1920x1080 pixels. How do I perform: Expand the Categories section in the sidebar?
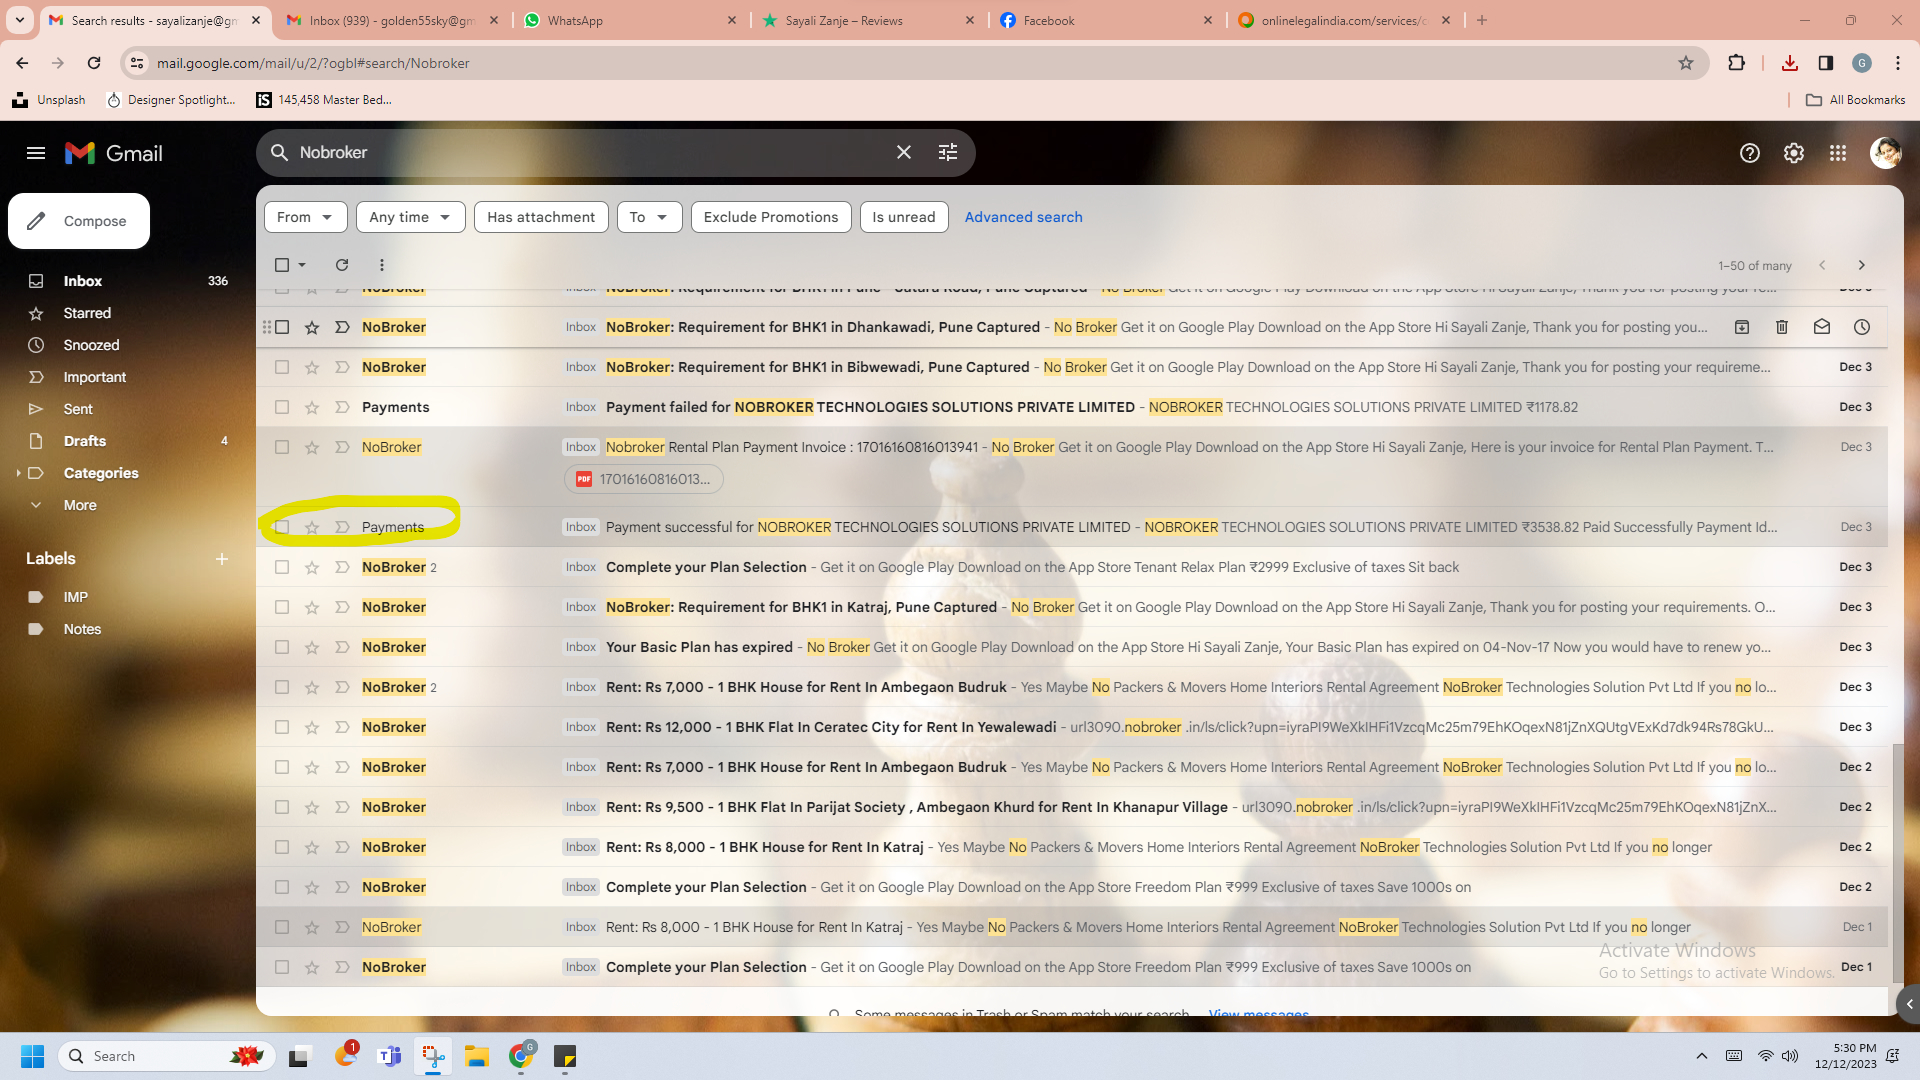coord(18,473)
